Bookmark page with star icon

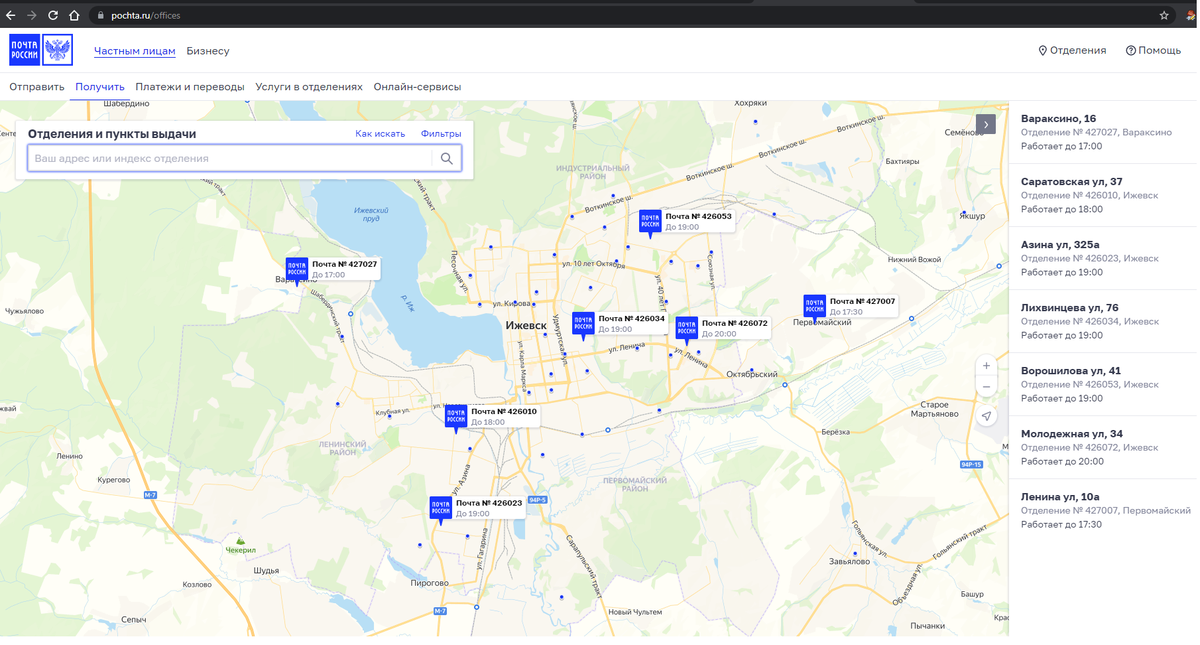(1164, 15)
